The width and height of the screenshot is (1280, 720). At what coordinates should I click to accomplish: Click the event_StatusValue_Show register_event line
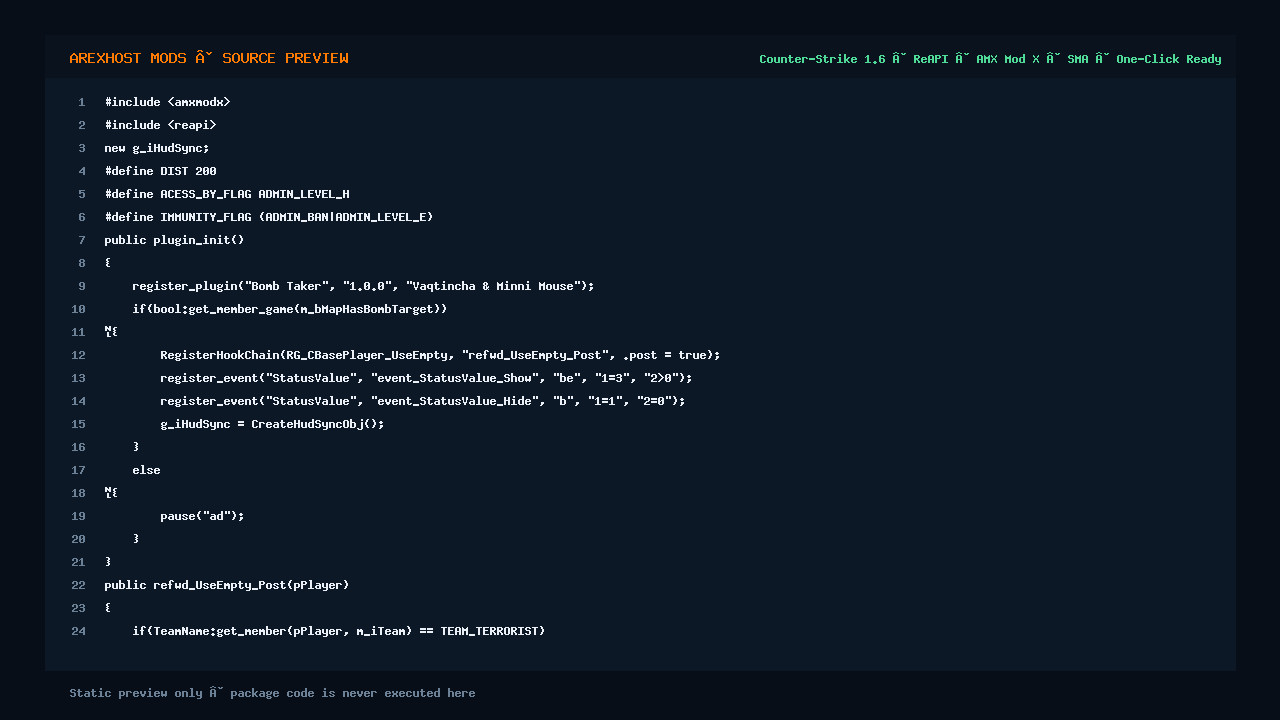click(x=426, y=378)
